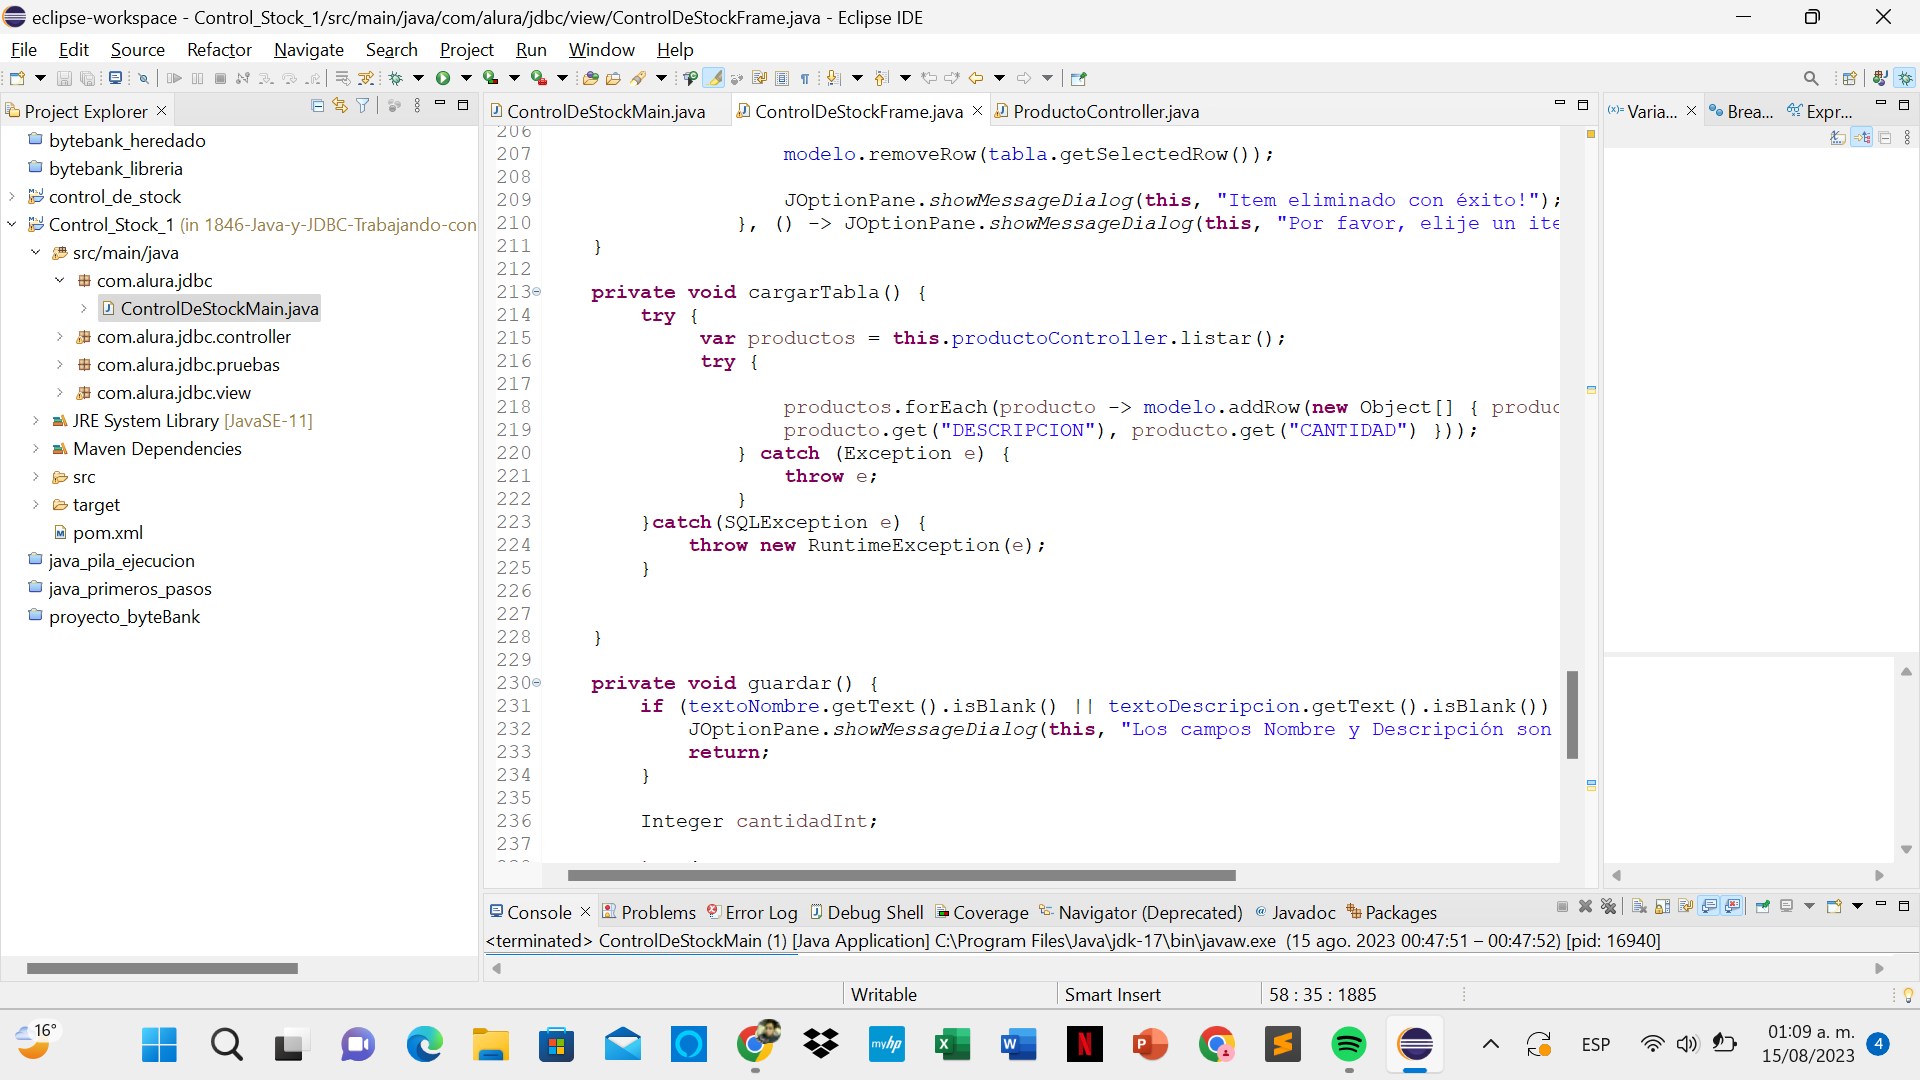Screen dimensions: 1920x1080
Task: Click the tip lightbulb icon in status bar
Action: [x=1908, y=995]
